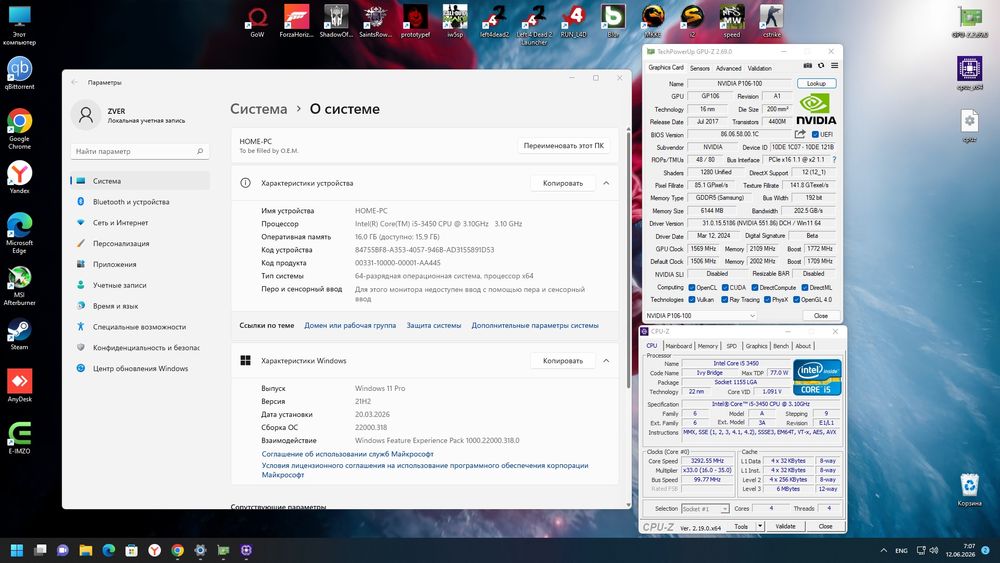Click the GPU-Z refresh icon
Viewport: 1000px width, 563px height.
pyautogui.click(x=821, y=66)
